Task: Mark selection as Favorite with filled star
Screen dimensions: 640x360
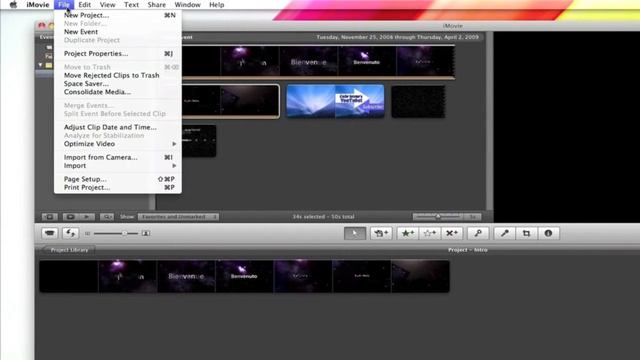Action: 407,233
